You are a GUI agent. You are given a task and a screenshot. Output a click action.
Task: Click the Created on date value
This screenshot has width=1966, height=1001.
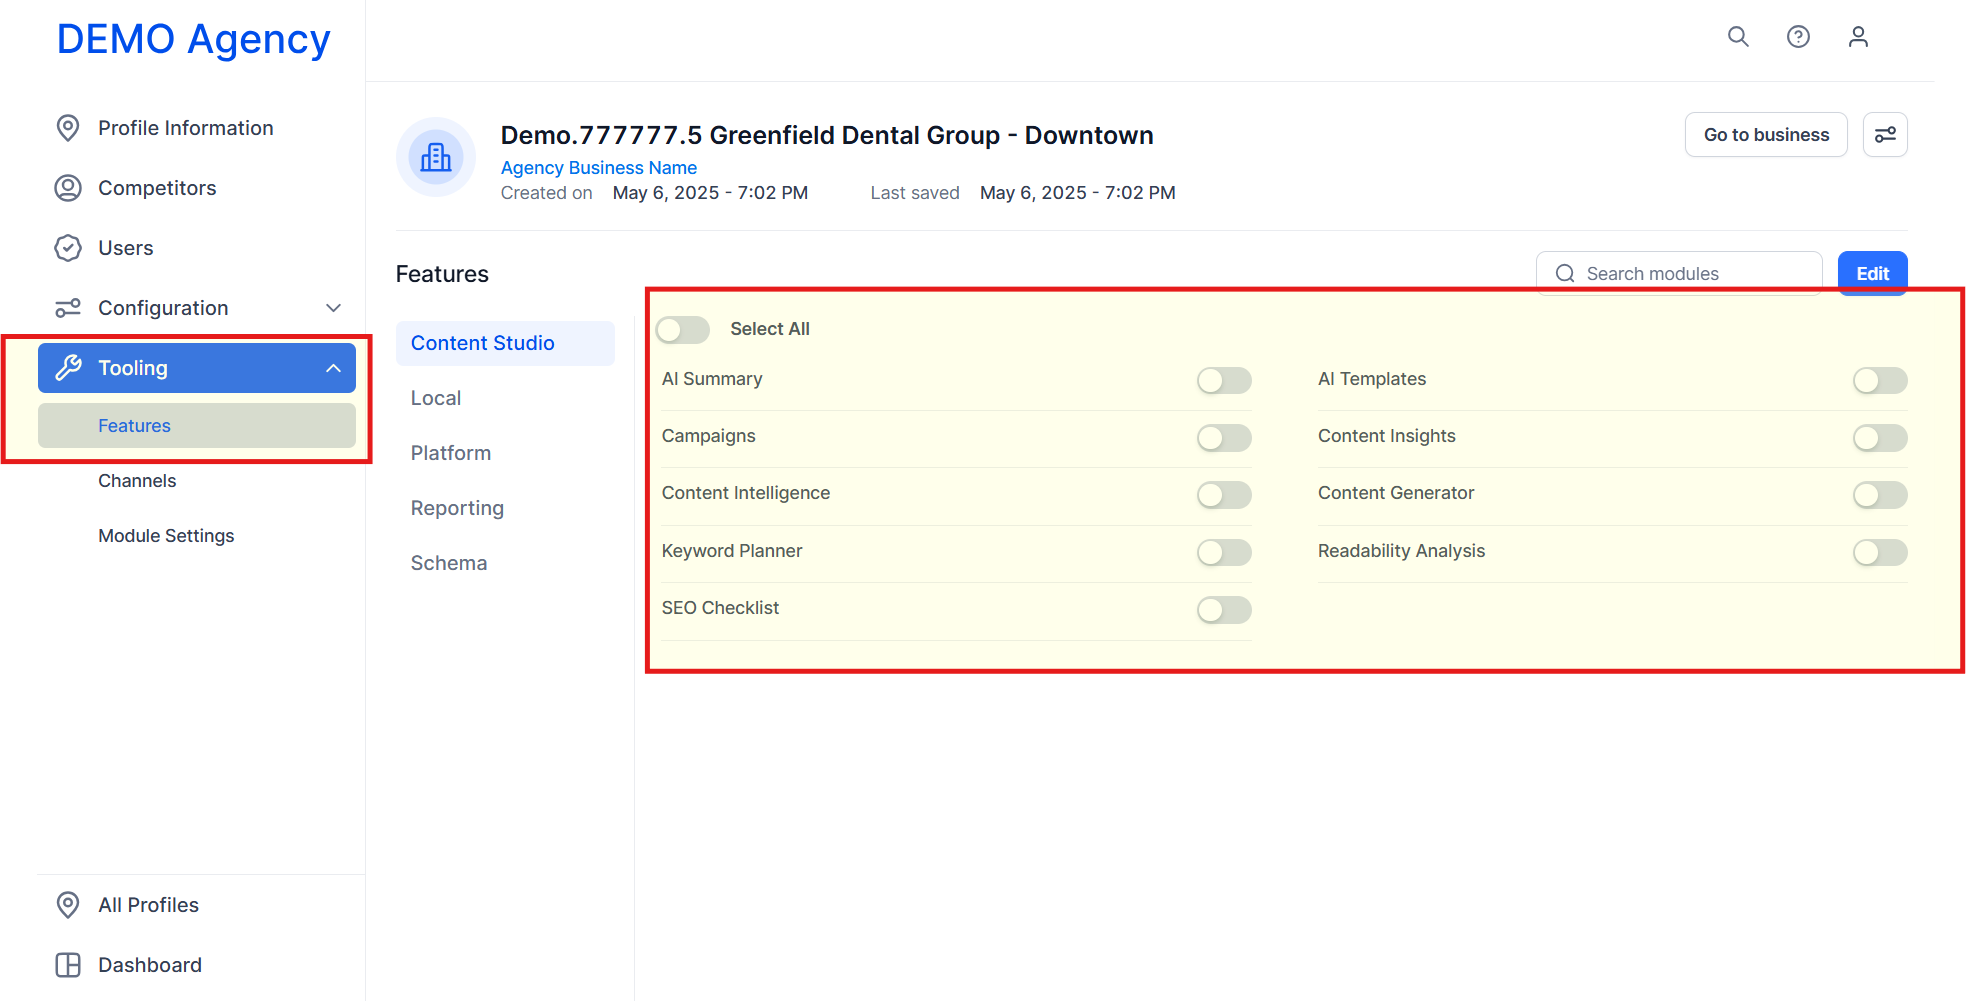tap(710, 193)
